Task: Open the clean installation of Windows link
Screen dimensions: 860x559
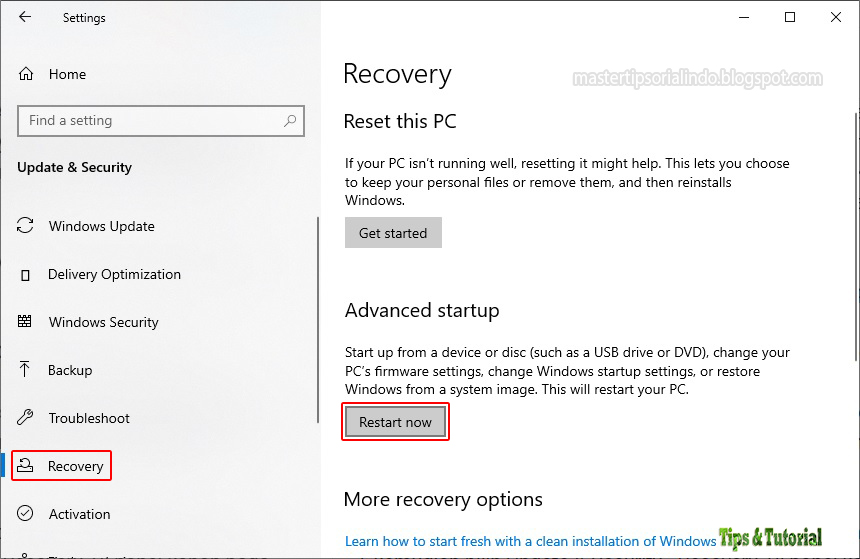Action: (530, 541)
